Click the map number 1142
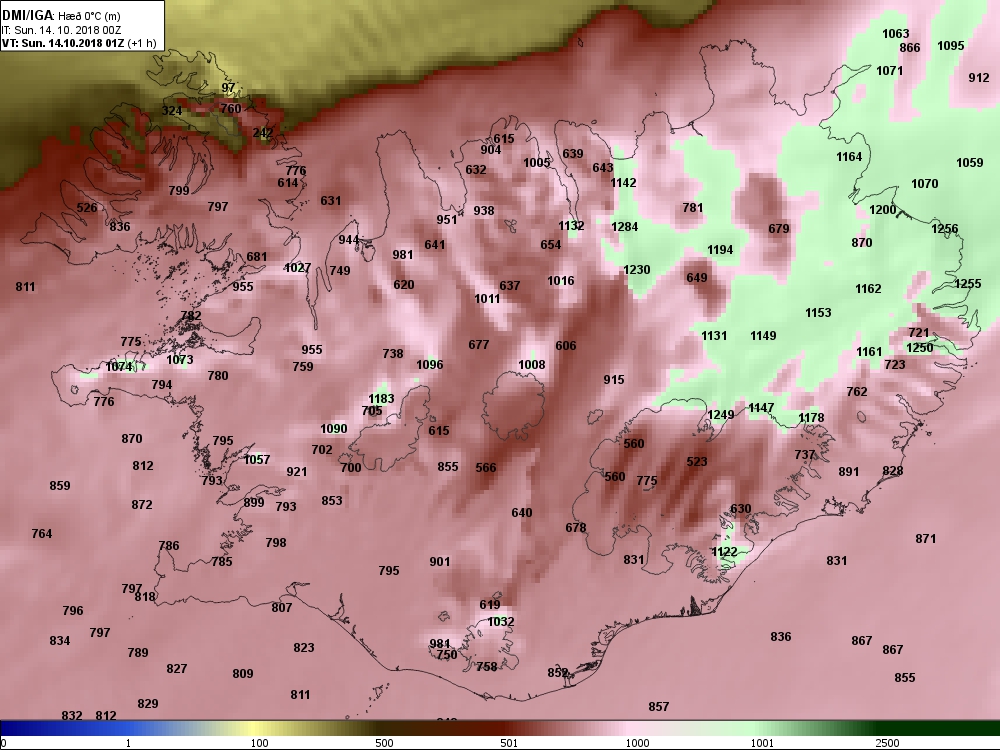 pos(623,182)
